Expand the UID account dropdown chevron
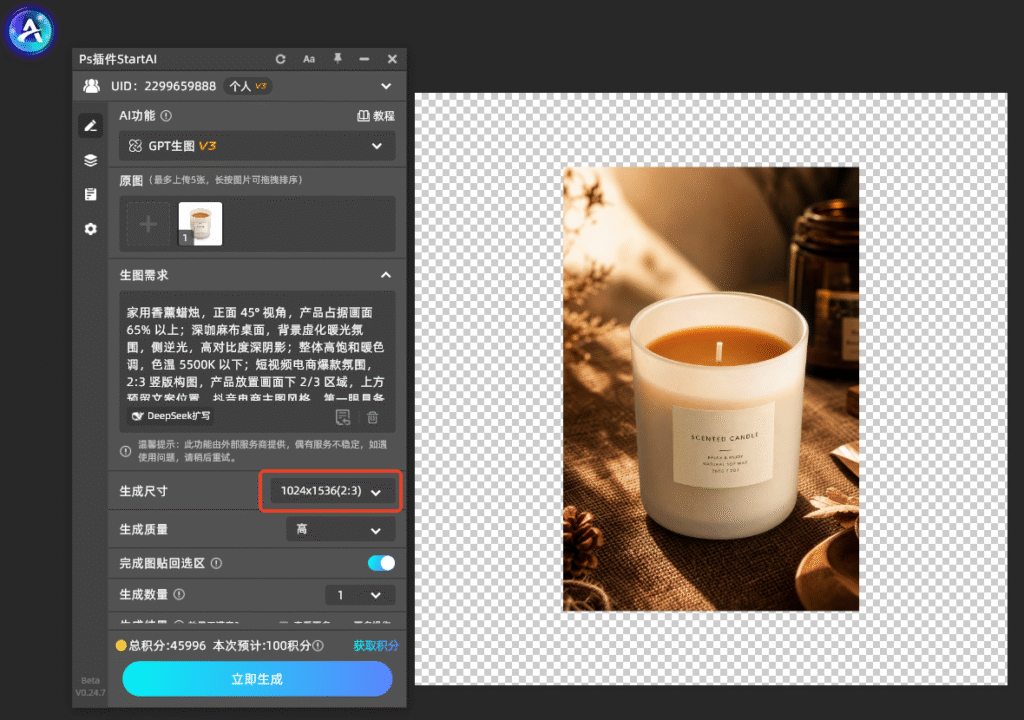The height and width of the screenshot is (720, 1024). coord(386,86)
